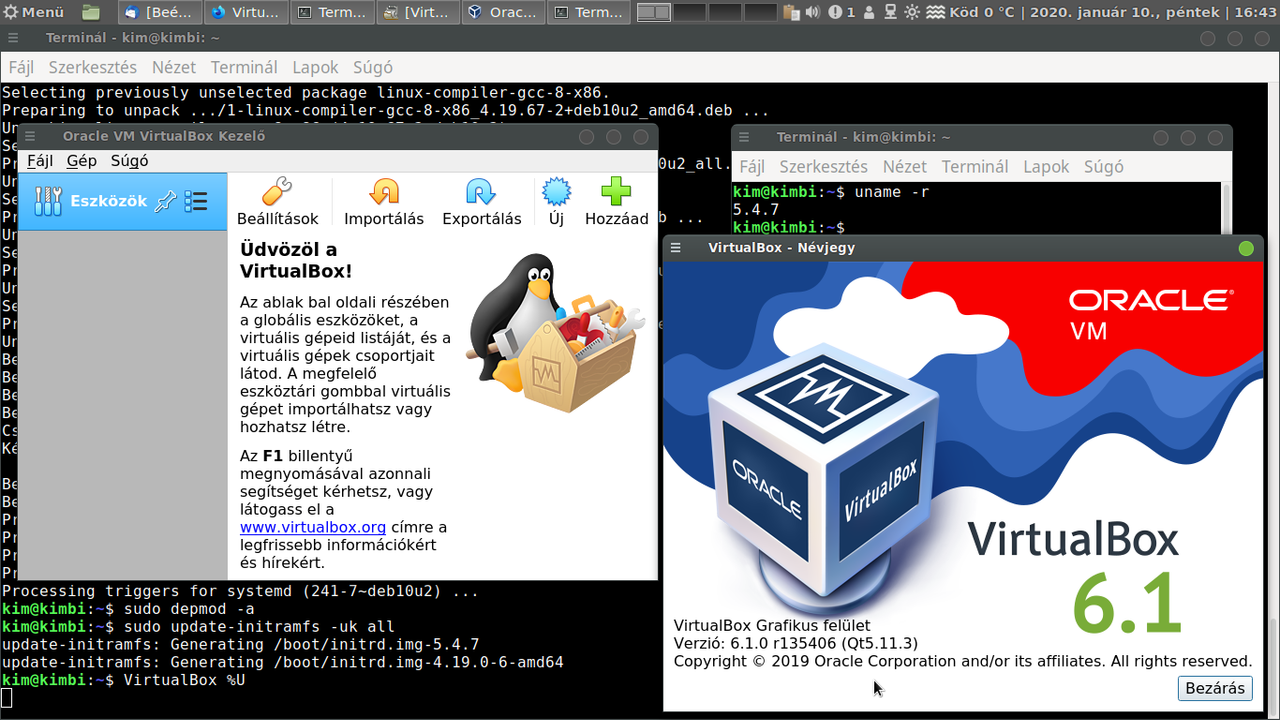Open window menu icon of VirtualBox Kezelő
The height and width of the screenshot is (720, 1280).
click(30, 137)
